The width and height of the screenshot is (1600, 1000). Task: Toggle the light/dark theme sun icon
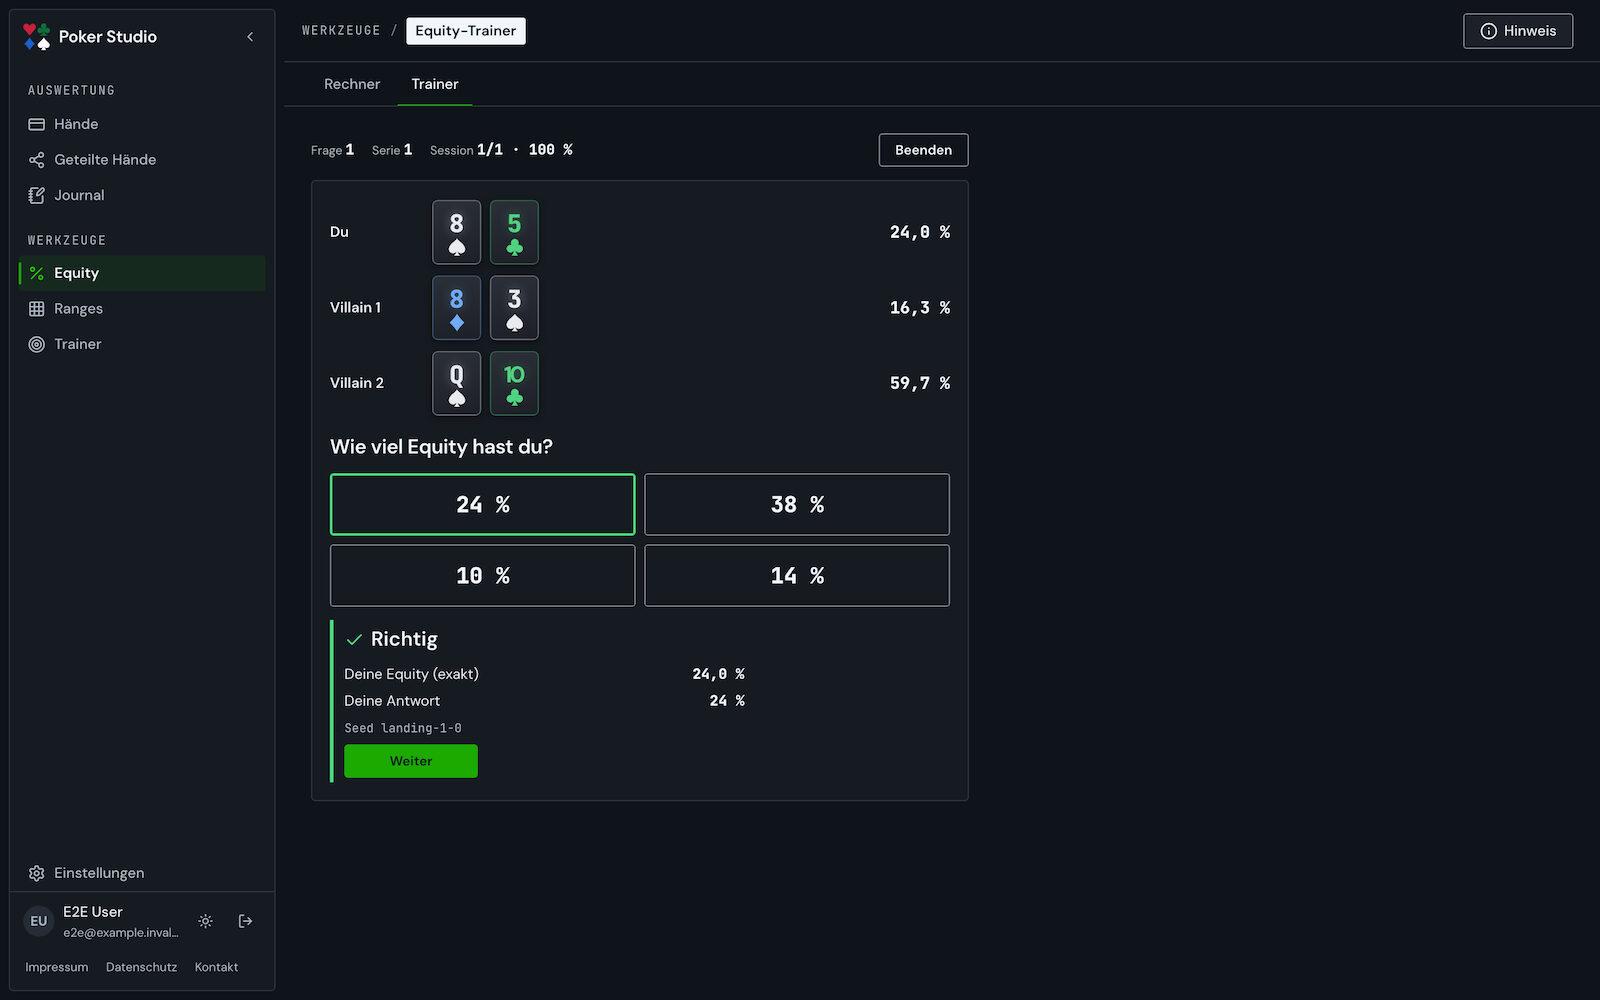pyautogui.click(x=206, y=921)
